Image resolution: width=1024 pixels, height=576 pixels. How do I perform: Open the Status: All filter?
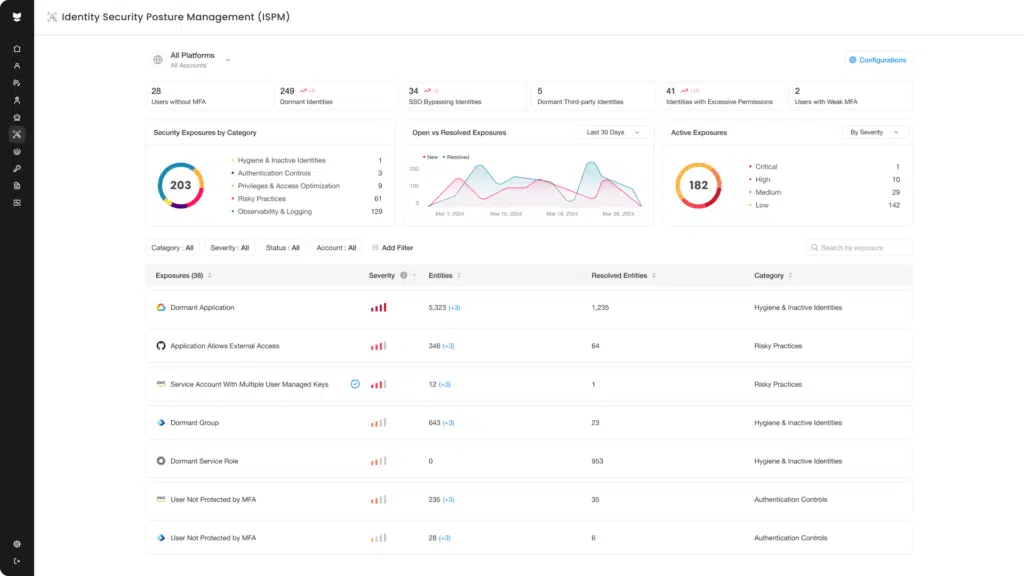282,248
